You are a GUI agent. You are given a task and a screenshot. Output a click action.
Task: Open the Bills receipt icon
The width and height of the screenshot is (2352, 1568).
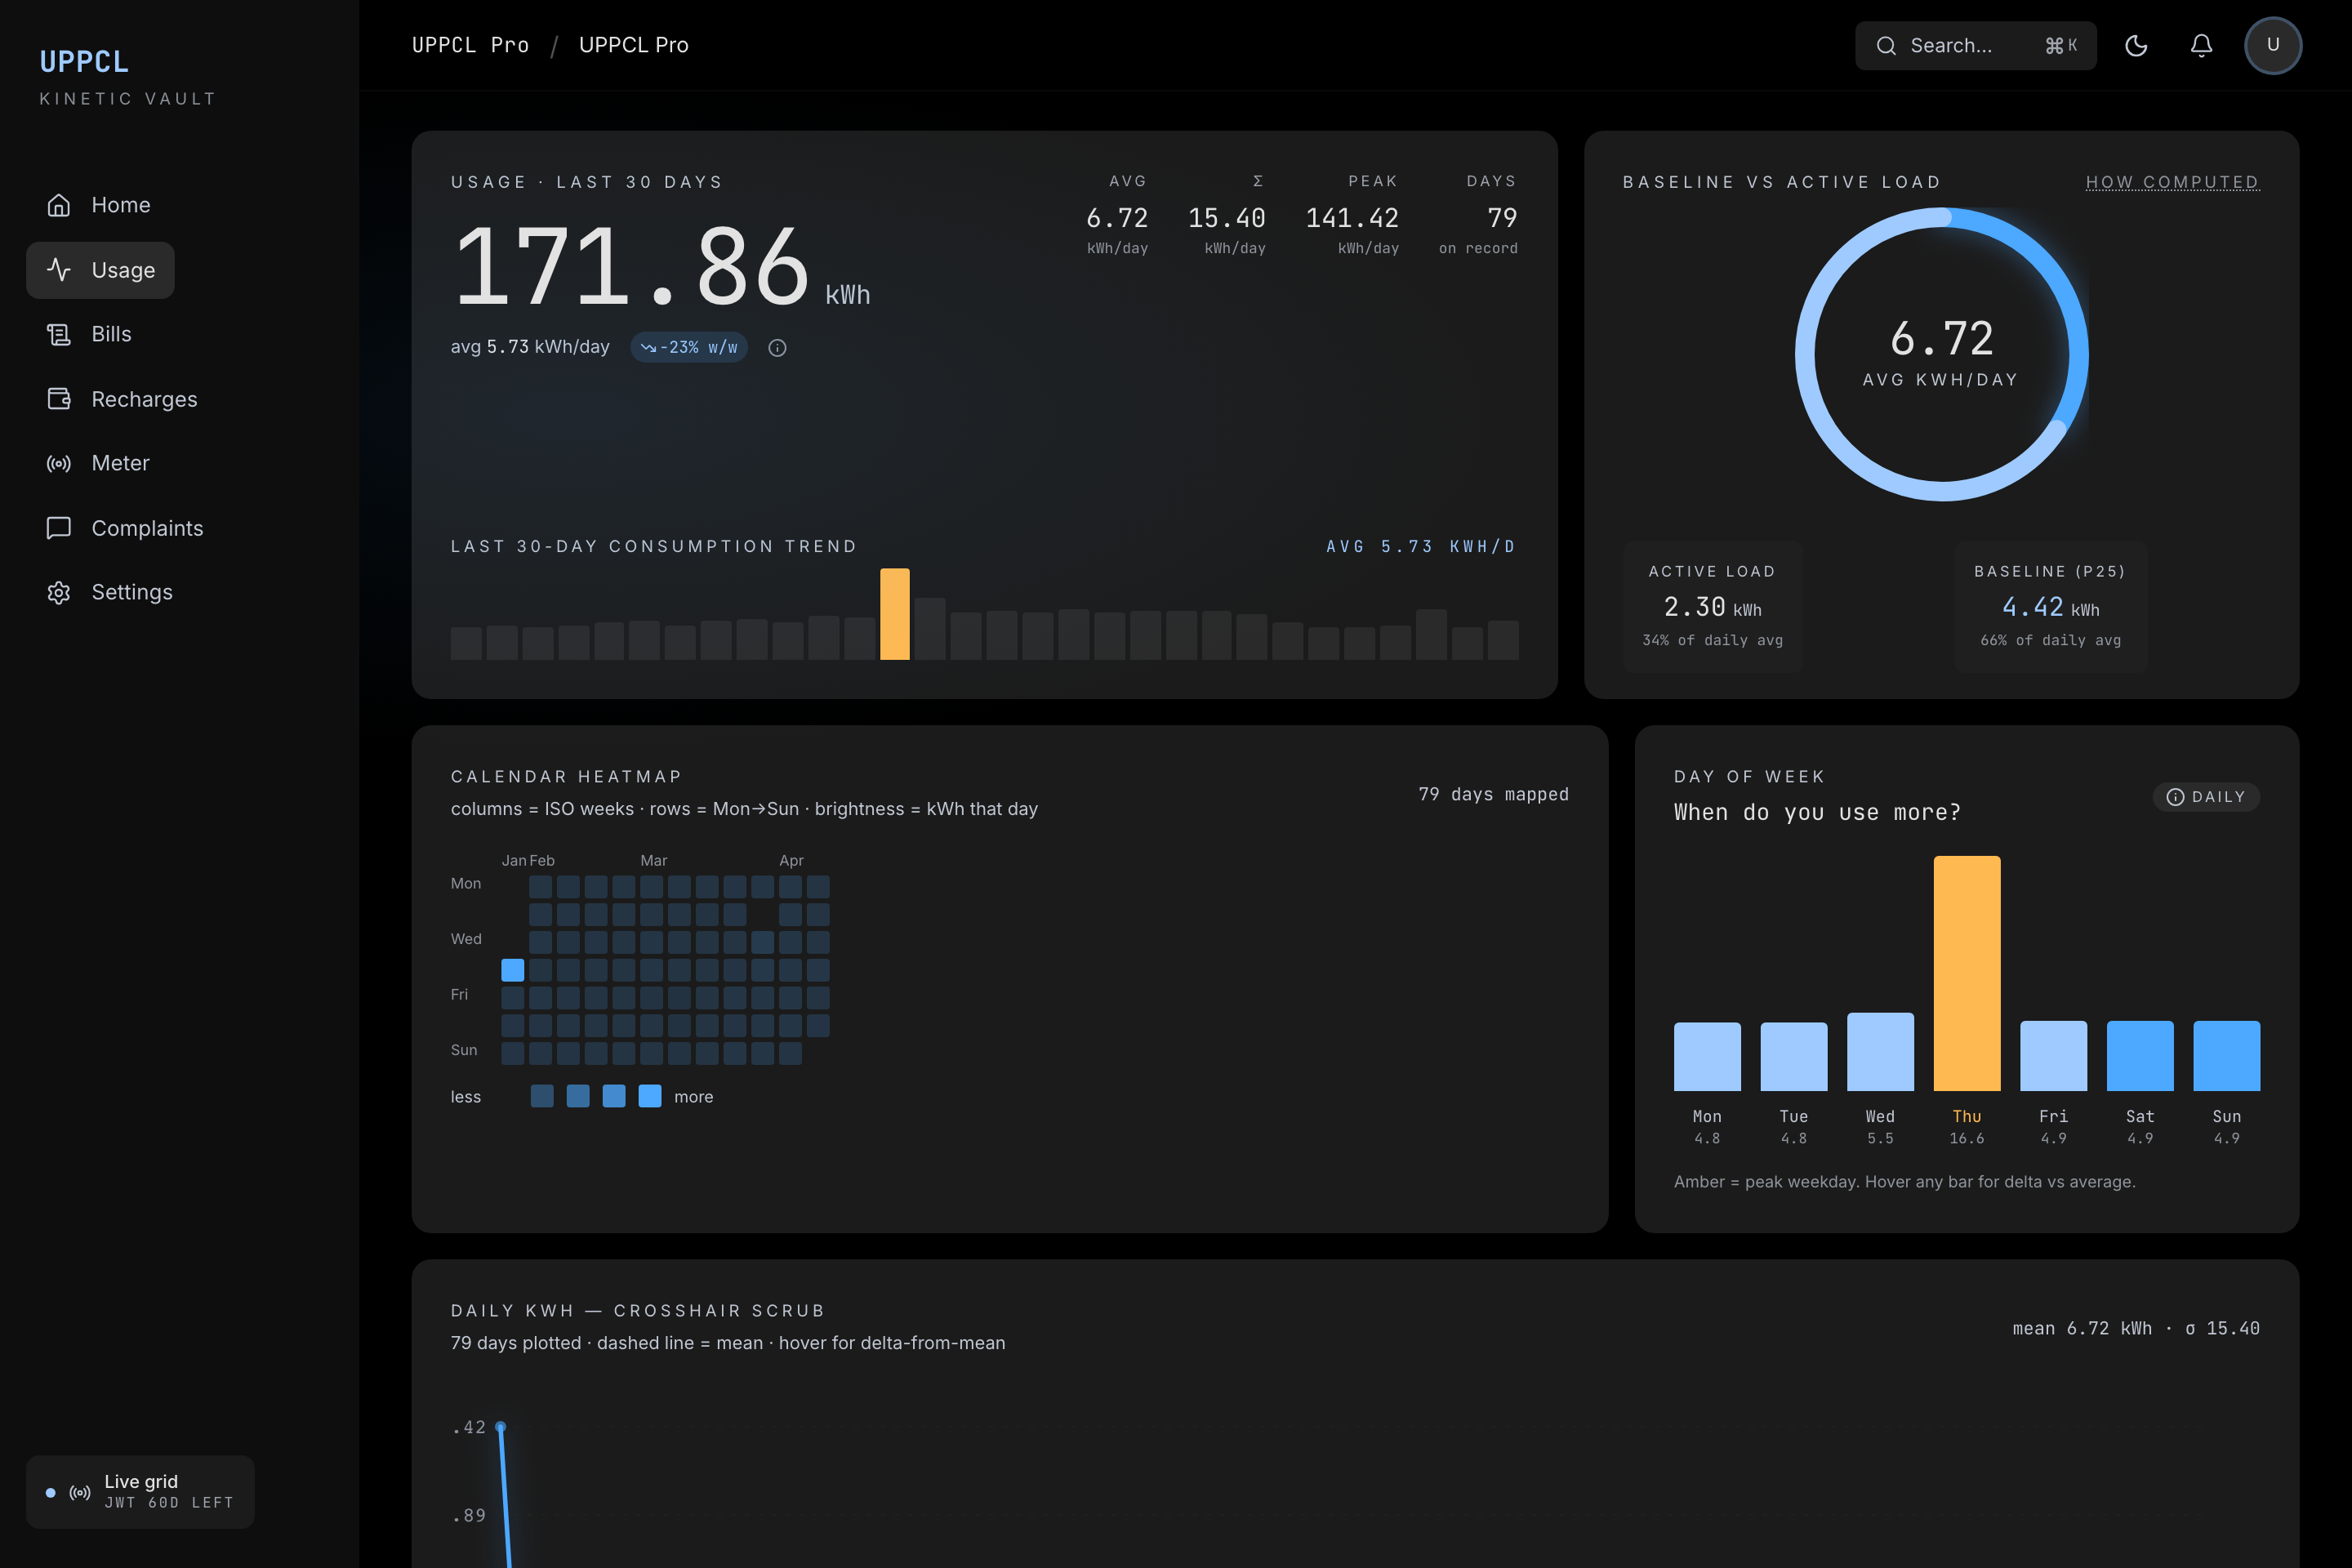coord(59,334)
